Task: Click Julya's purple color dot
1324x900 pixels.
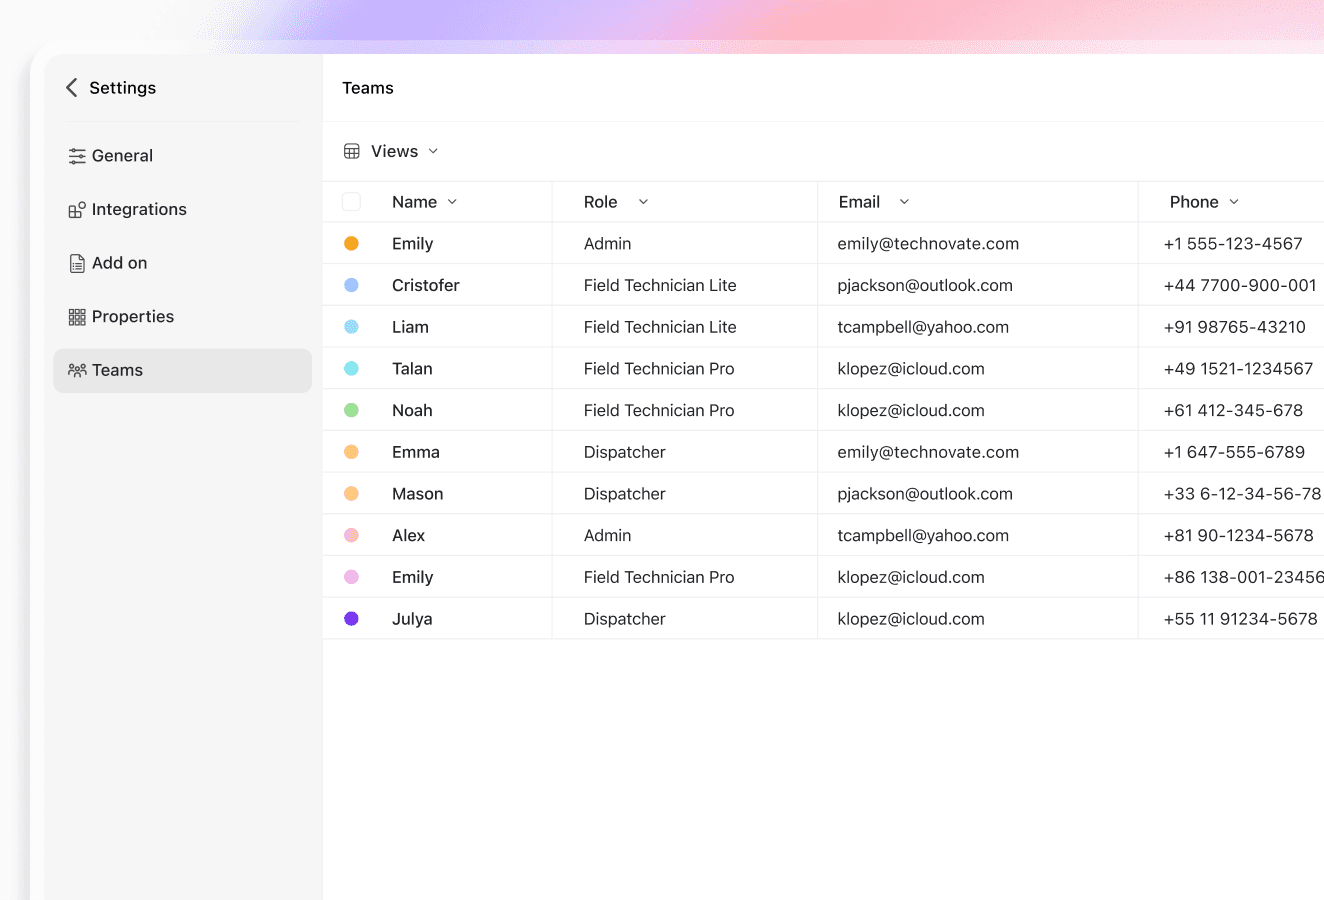Action: [351, 618]
